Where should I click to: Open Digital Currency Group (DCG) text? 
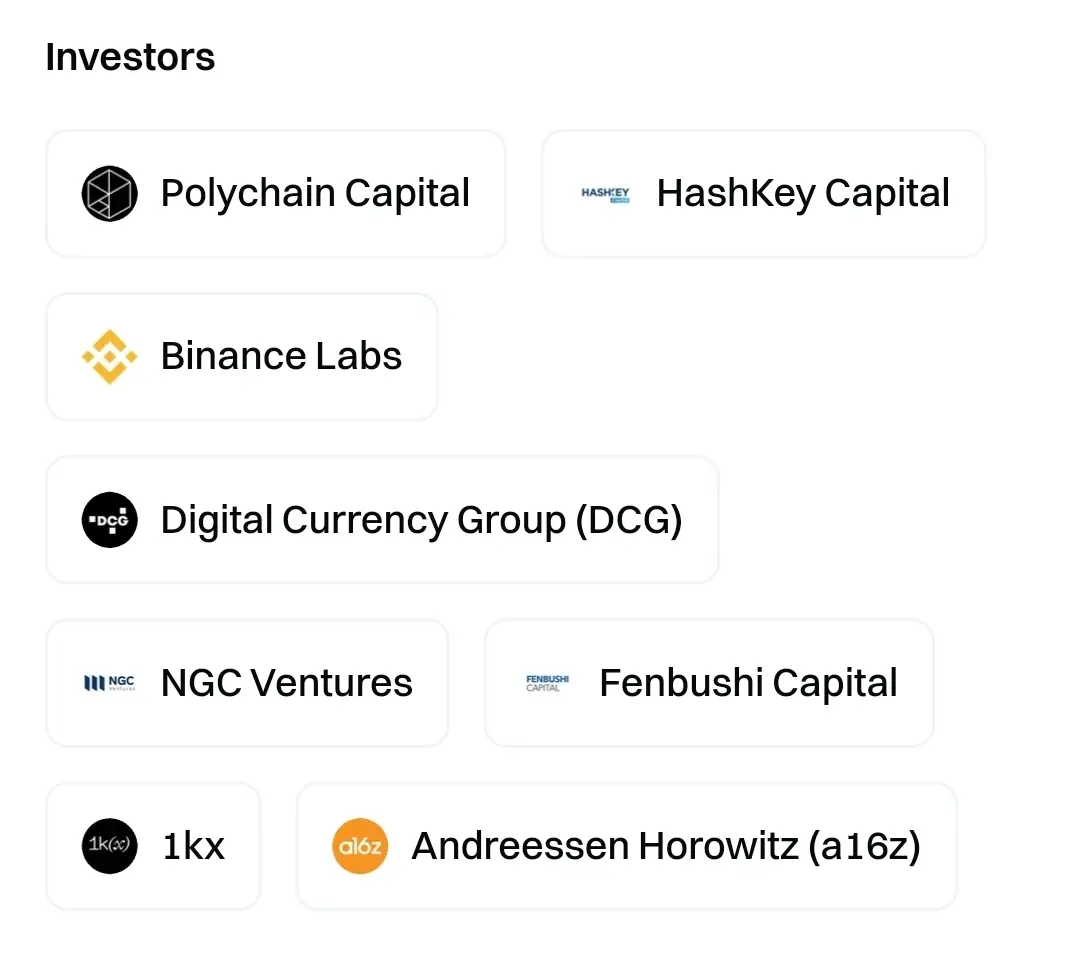422,520
